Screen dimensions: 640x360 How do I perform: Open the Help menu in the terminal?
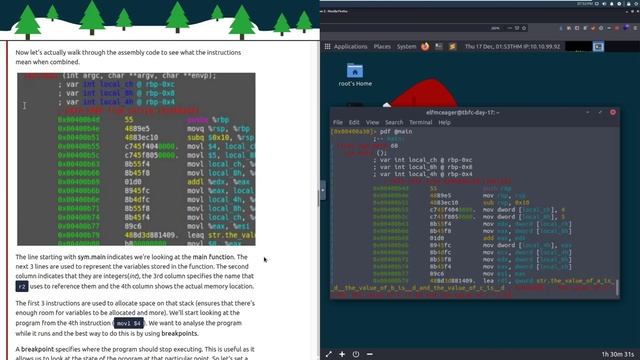pyautogui.click(x=444, y=122)
